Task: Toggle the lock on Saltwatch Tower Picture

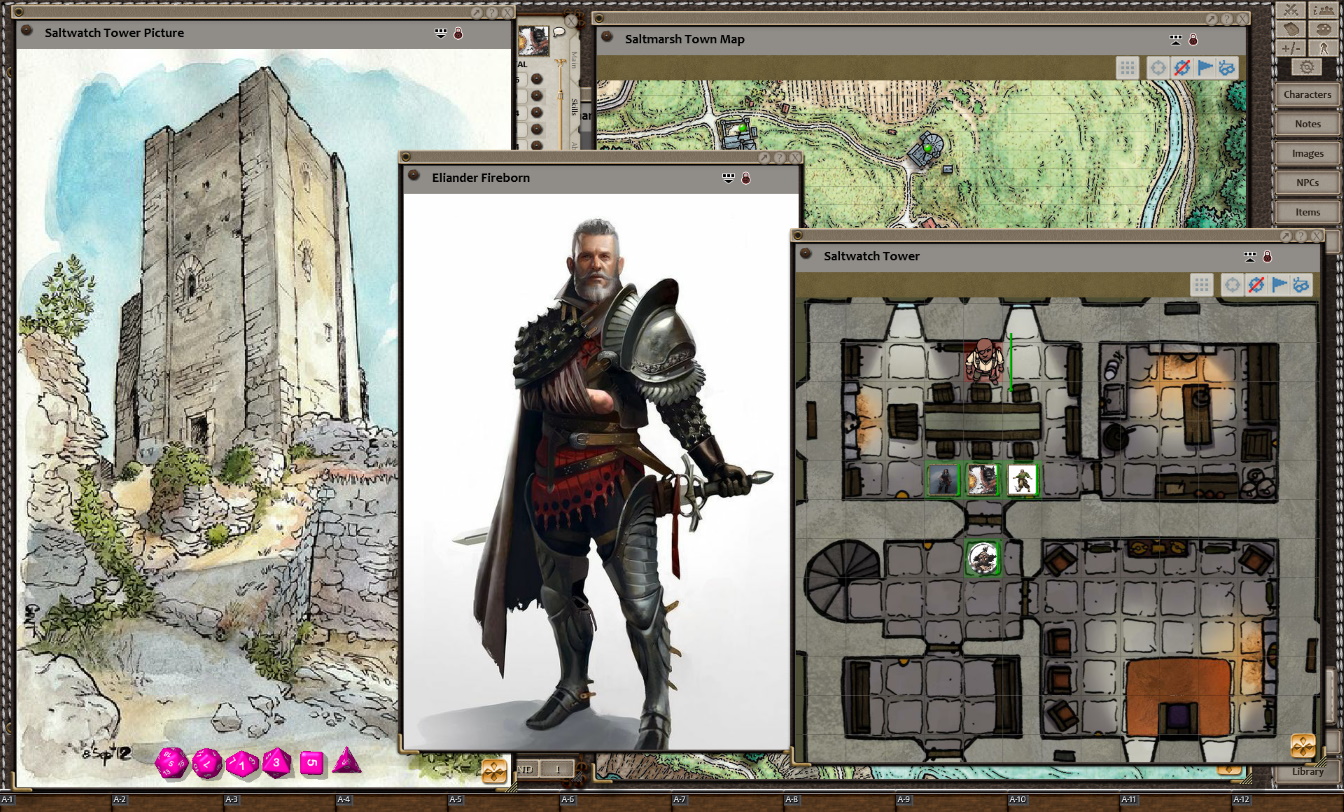Action: 458,33
